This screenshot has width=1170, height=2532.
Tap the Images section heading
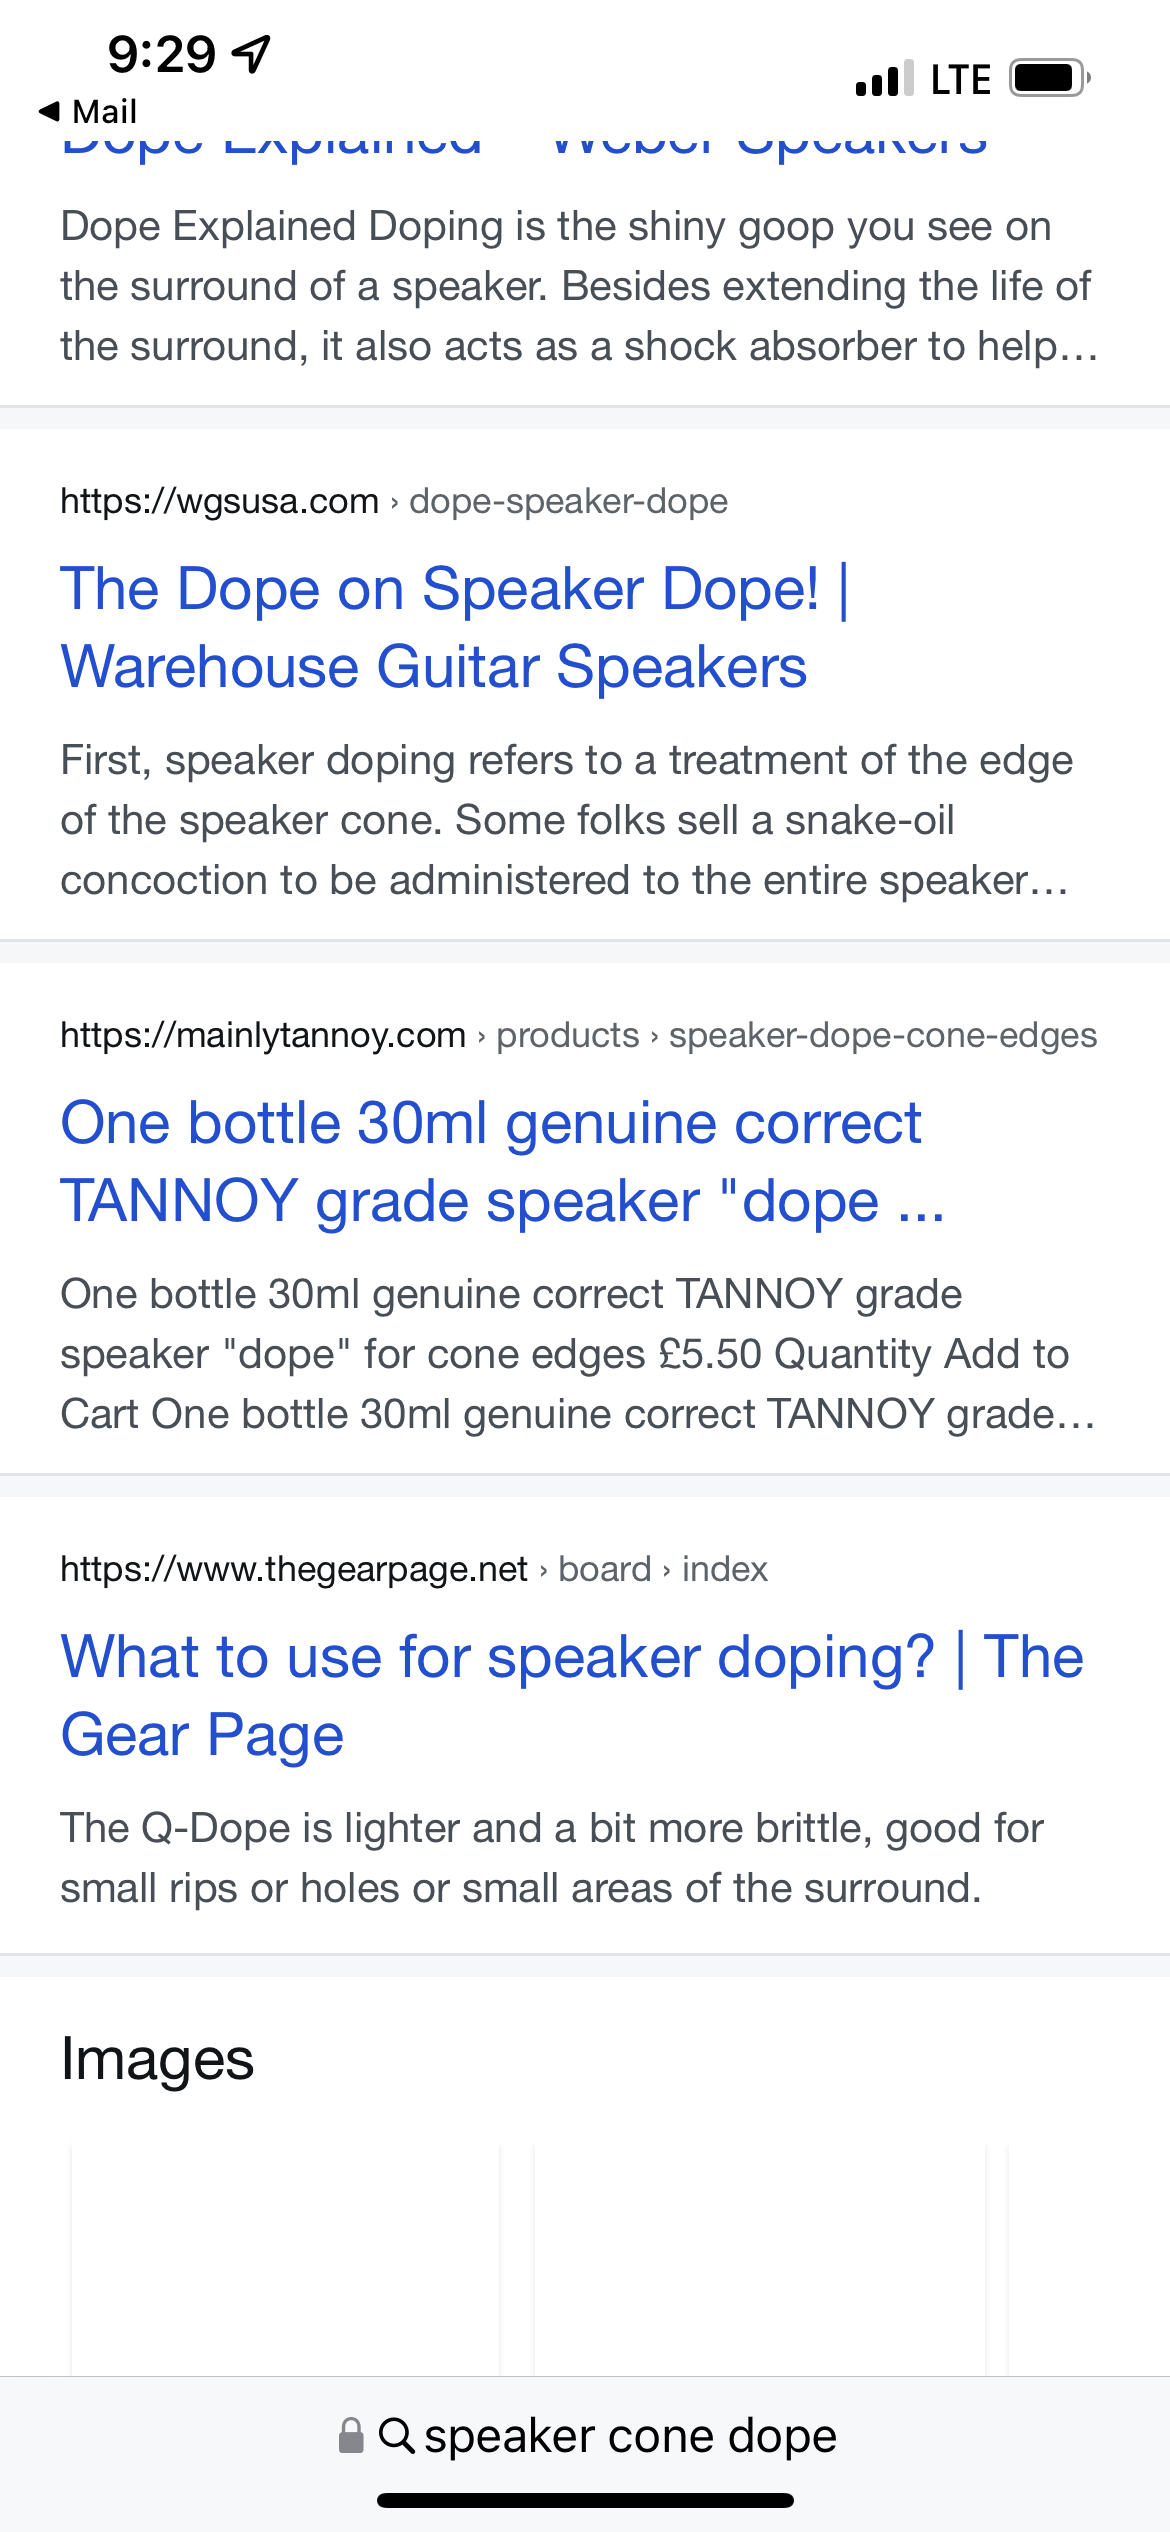click(x=158, y=2059)
